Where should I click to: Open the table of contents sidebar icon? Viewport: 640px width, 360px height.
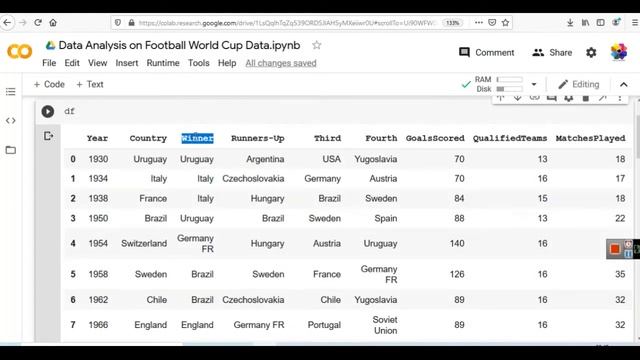[x=11, y=91]
